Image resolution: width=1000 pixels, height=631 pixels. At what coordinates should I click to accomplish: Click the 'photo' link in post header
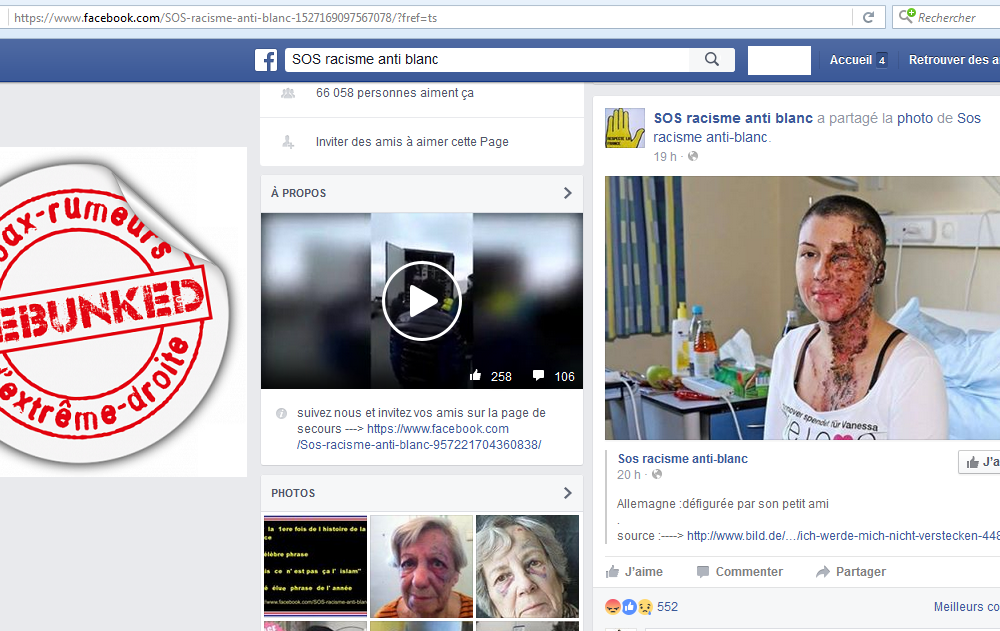pyautogui.click(x=915, y=118)
